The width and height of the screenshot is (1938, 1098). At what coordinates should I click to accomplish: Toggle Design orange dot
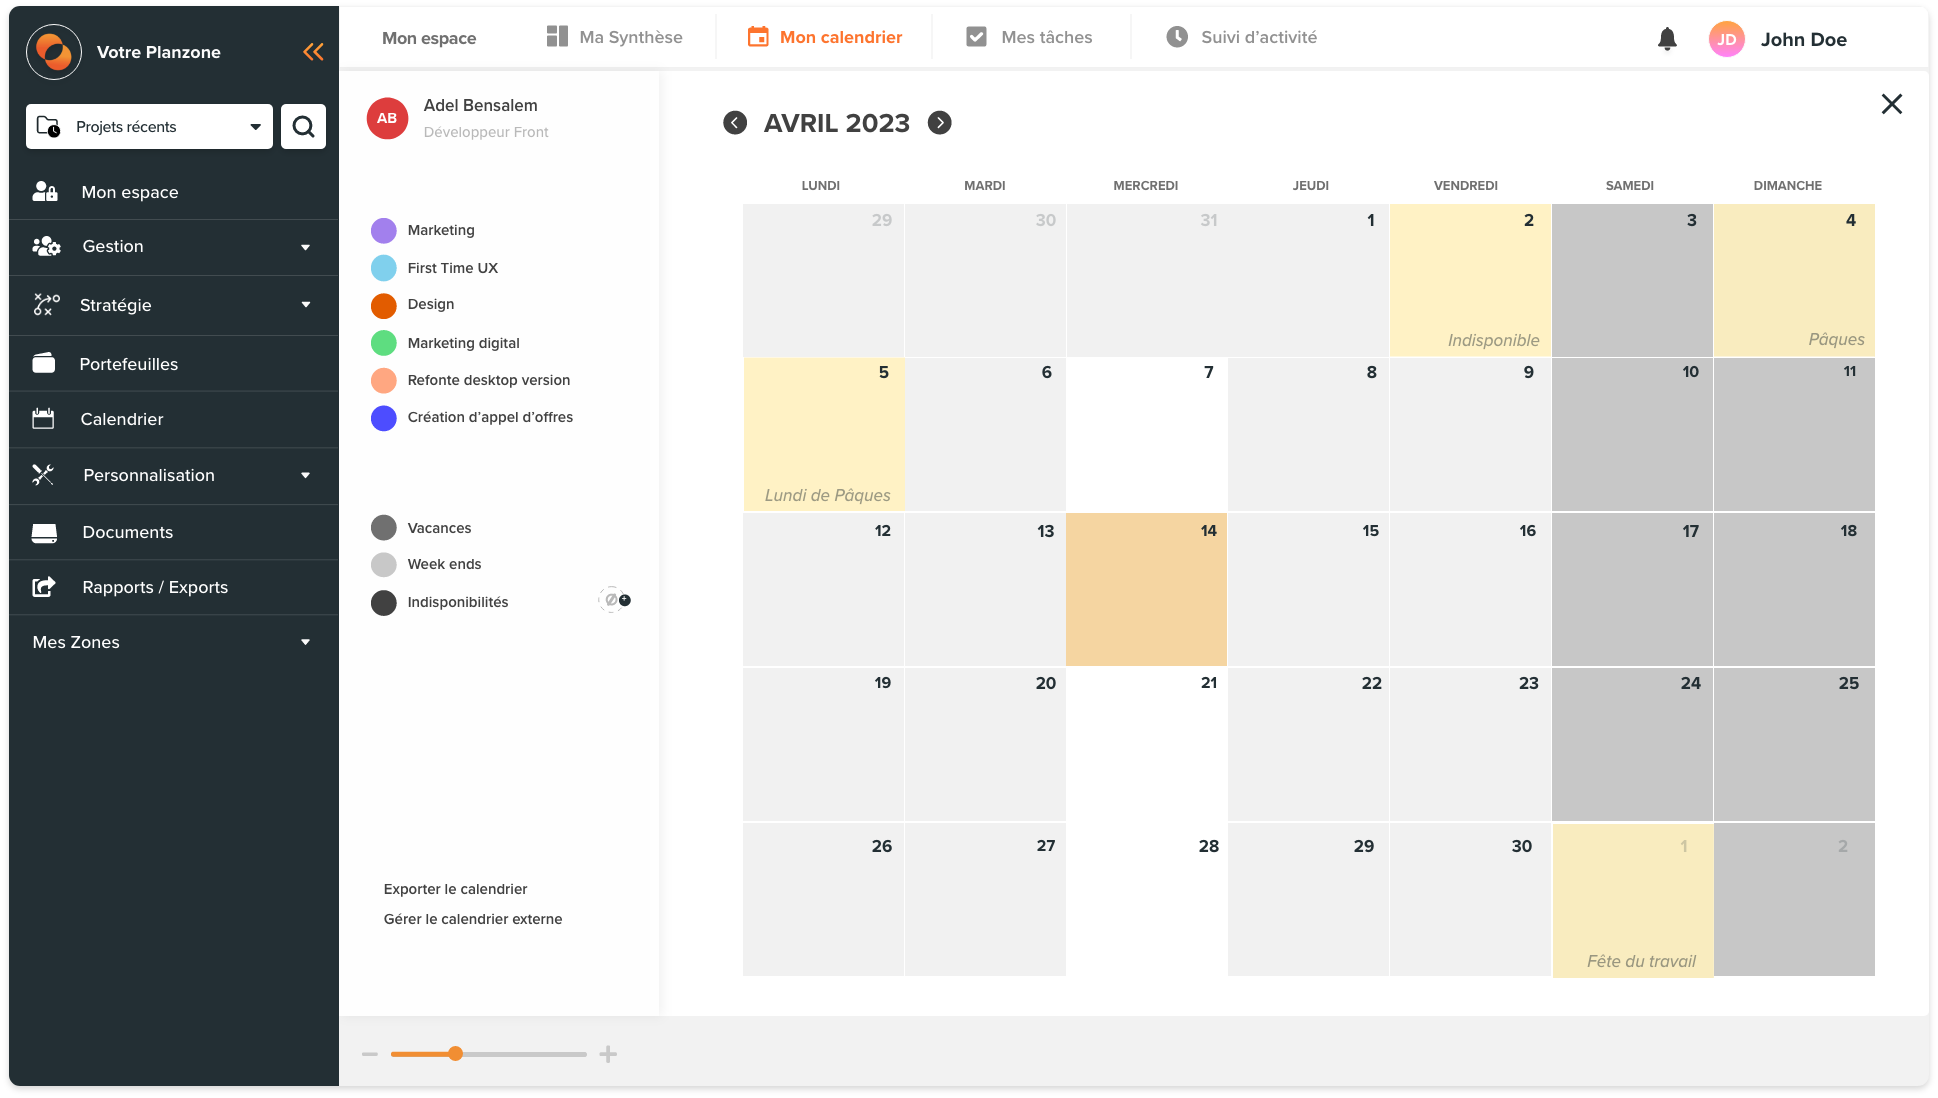pyautogui.click(x=384, y=306)
